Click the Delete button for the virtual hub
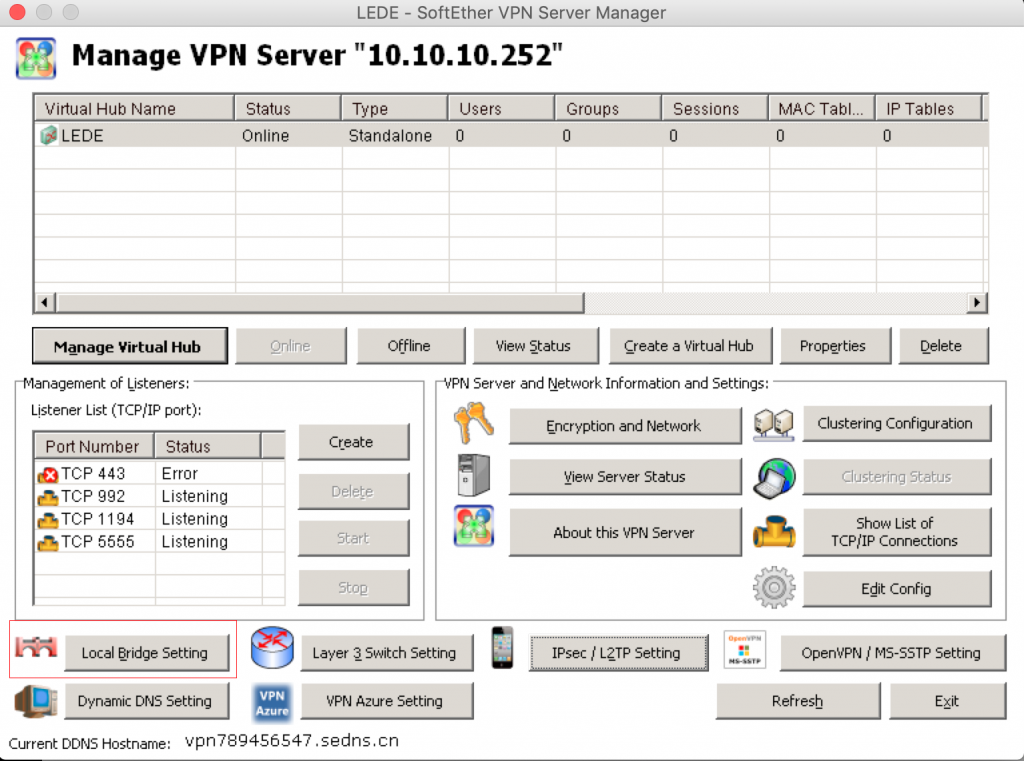This screenshot has height=761, width=1024. tap(944, 346)
